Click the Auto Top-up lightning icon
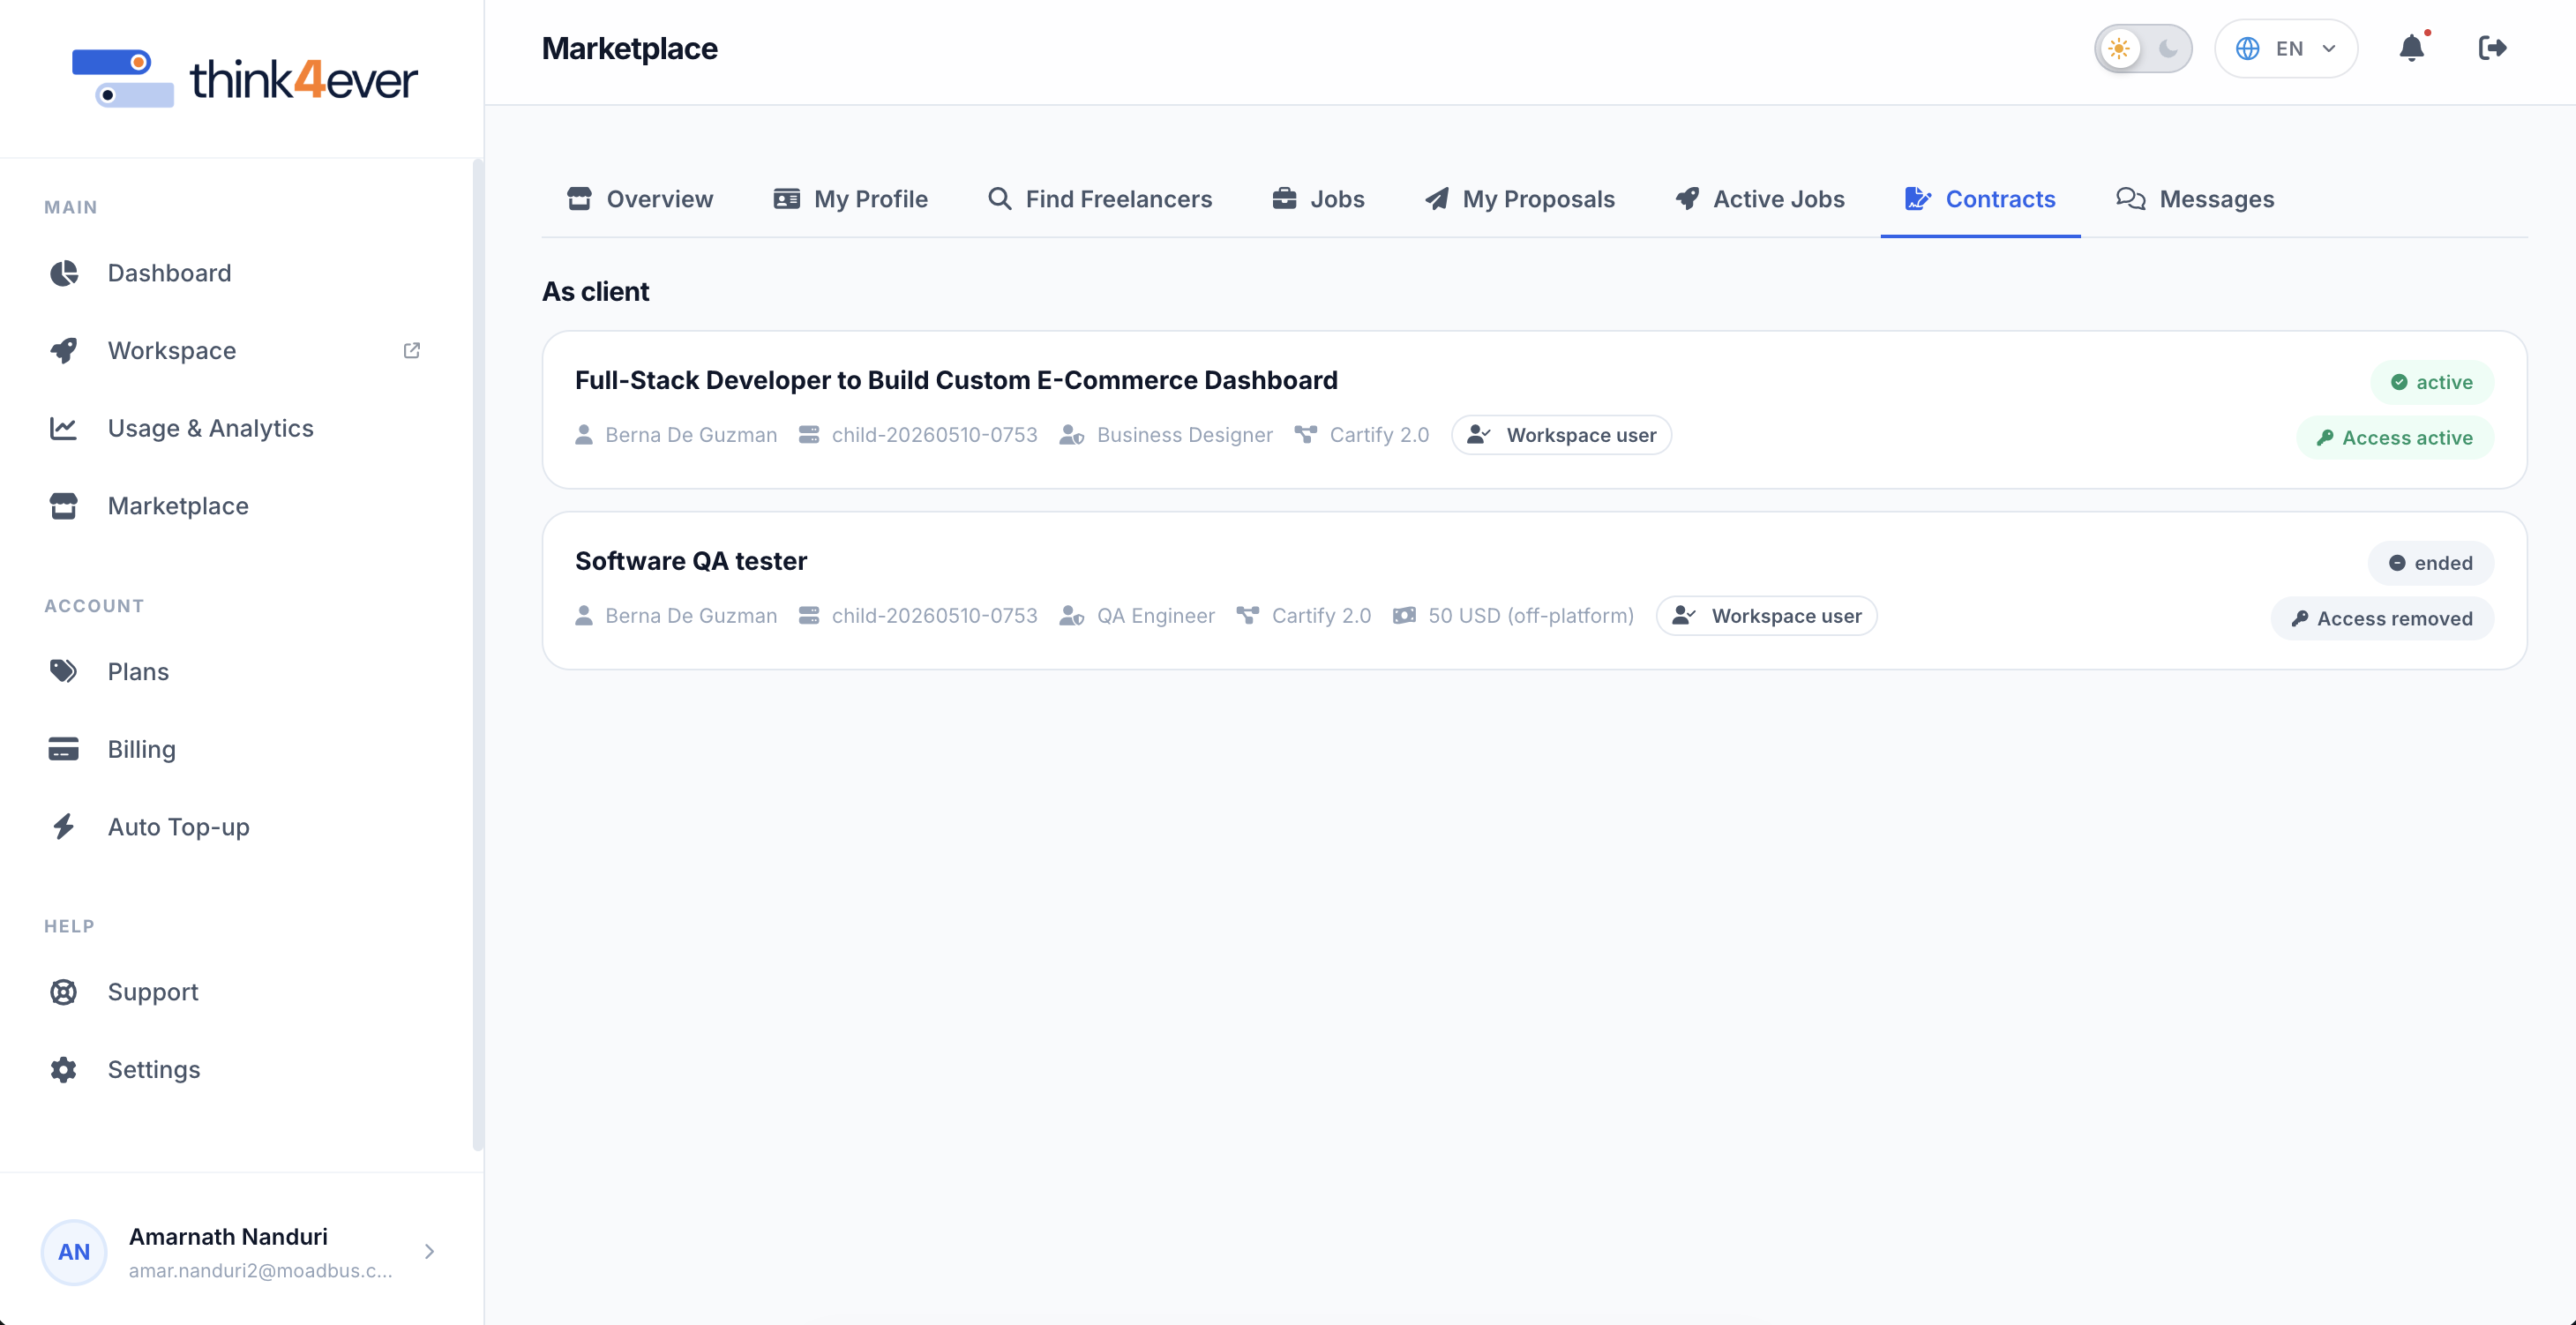The width and height of the screenshot is (2576, 1325). tap(64, 826)
